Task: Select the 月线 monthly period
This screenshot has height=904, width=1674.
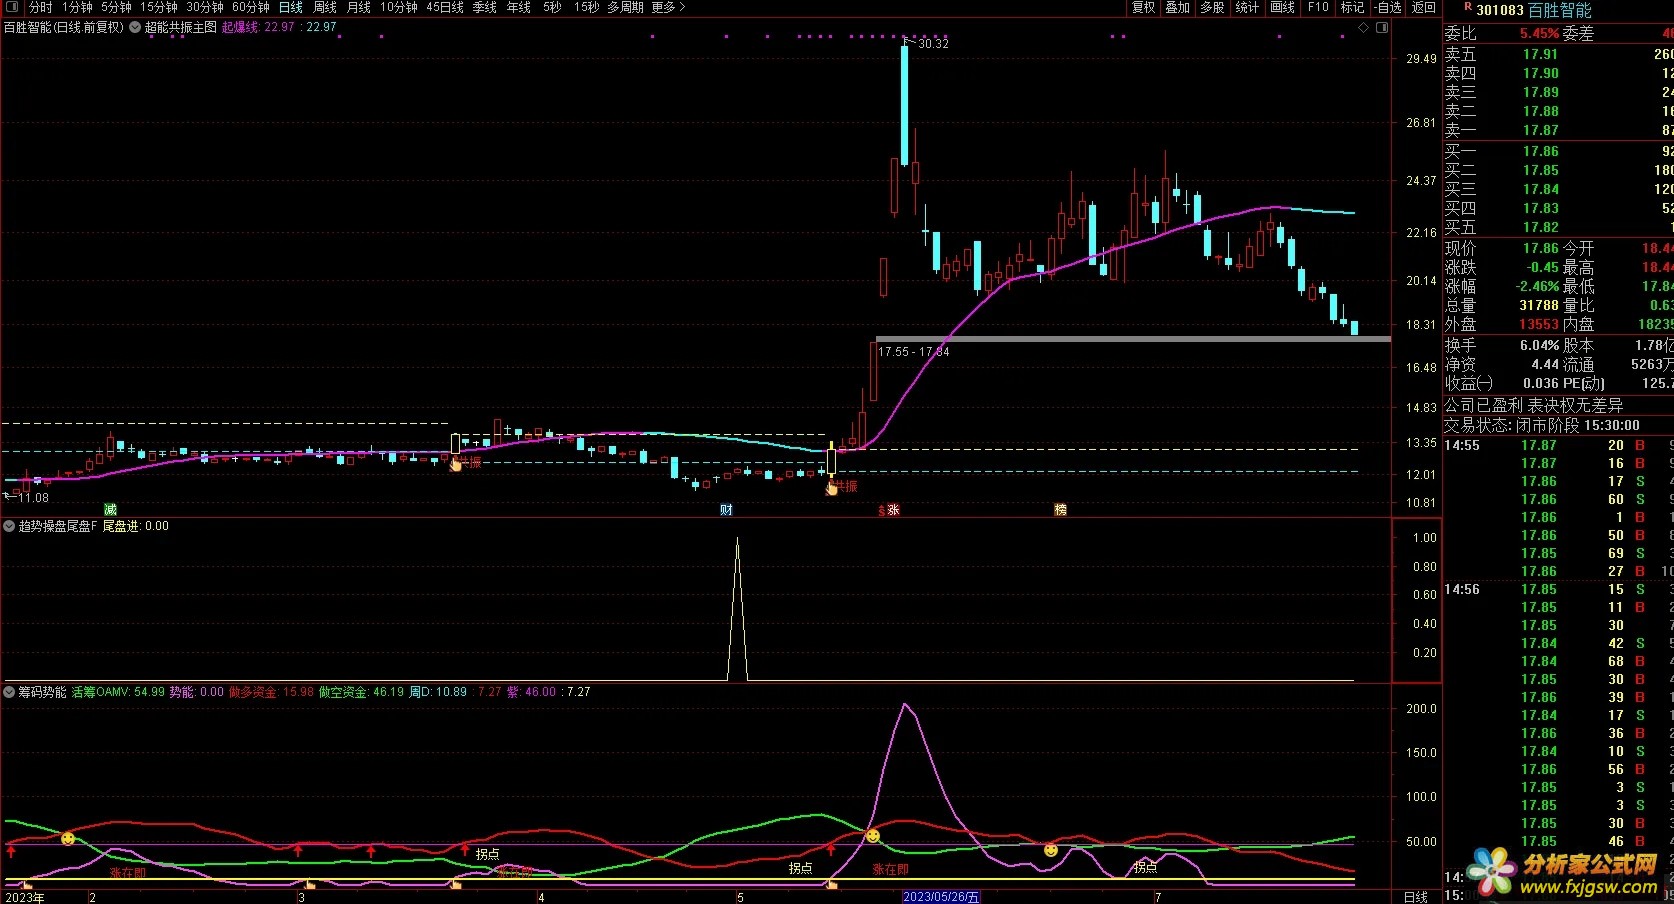Action: [359, 7]
